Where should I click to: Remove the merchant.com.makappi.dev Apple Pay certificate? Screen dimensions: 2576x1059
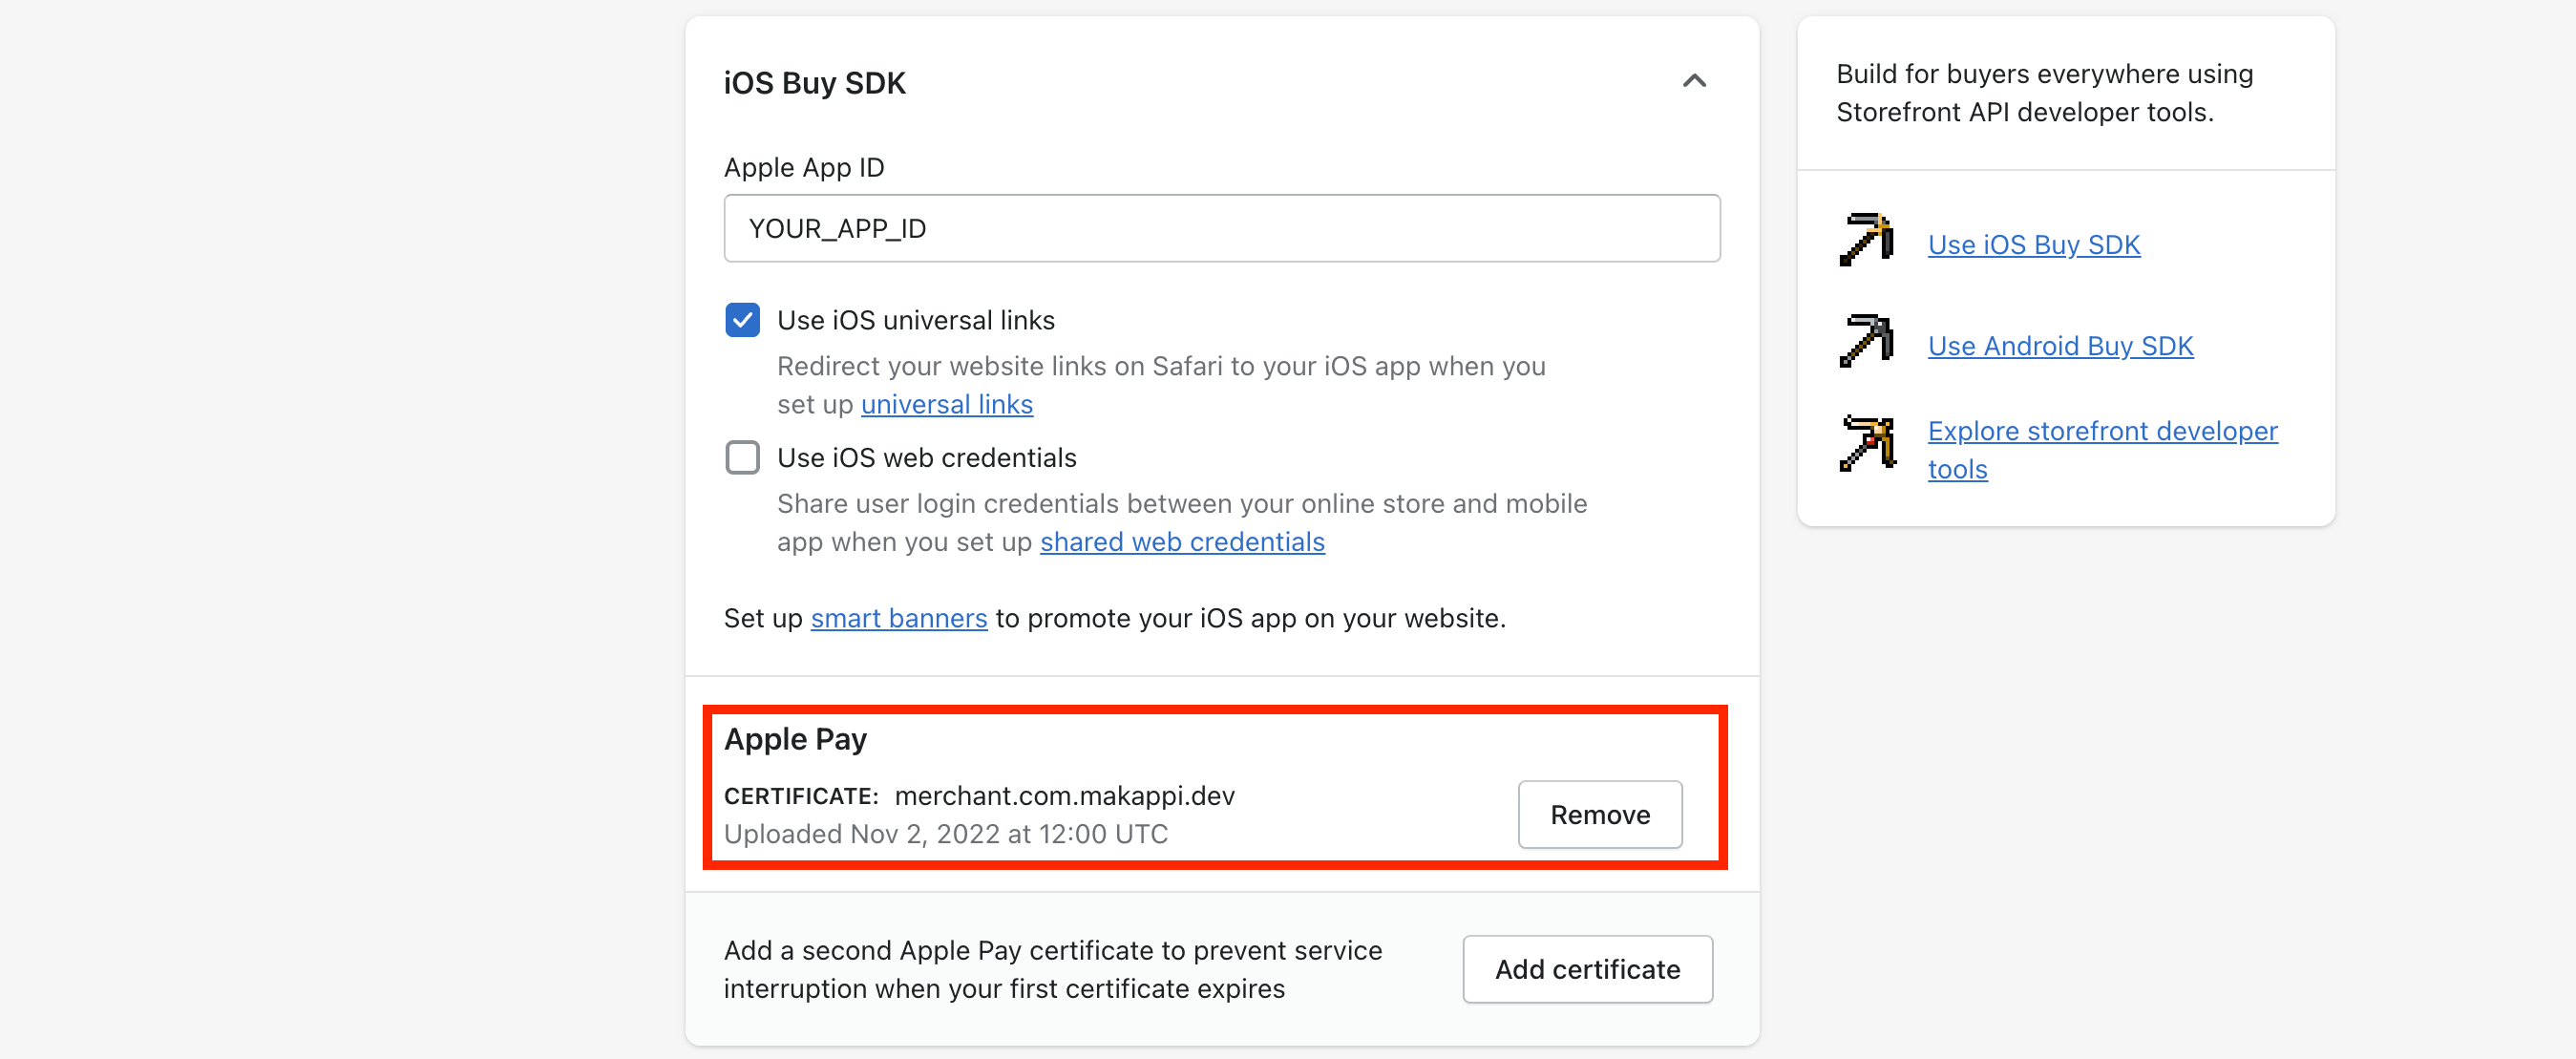click(1599, 814)
